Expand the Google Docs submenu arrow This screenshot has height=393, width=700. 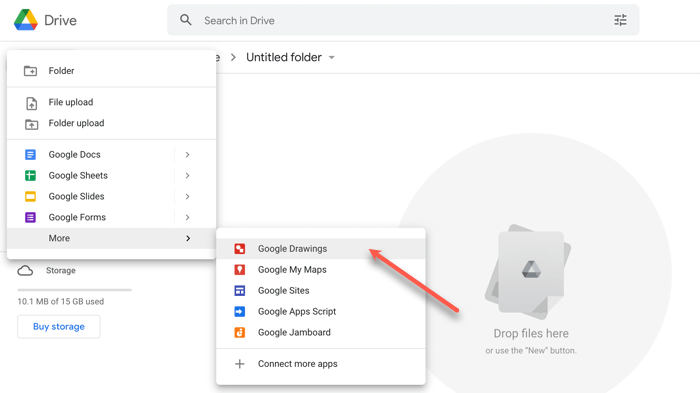click(x=188, y=155)
